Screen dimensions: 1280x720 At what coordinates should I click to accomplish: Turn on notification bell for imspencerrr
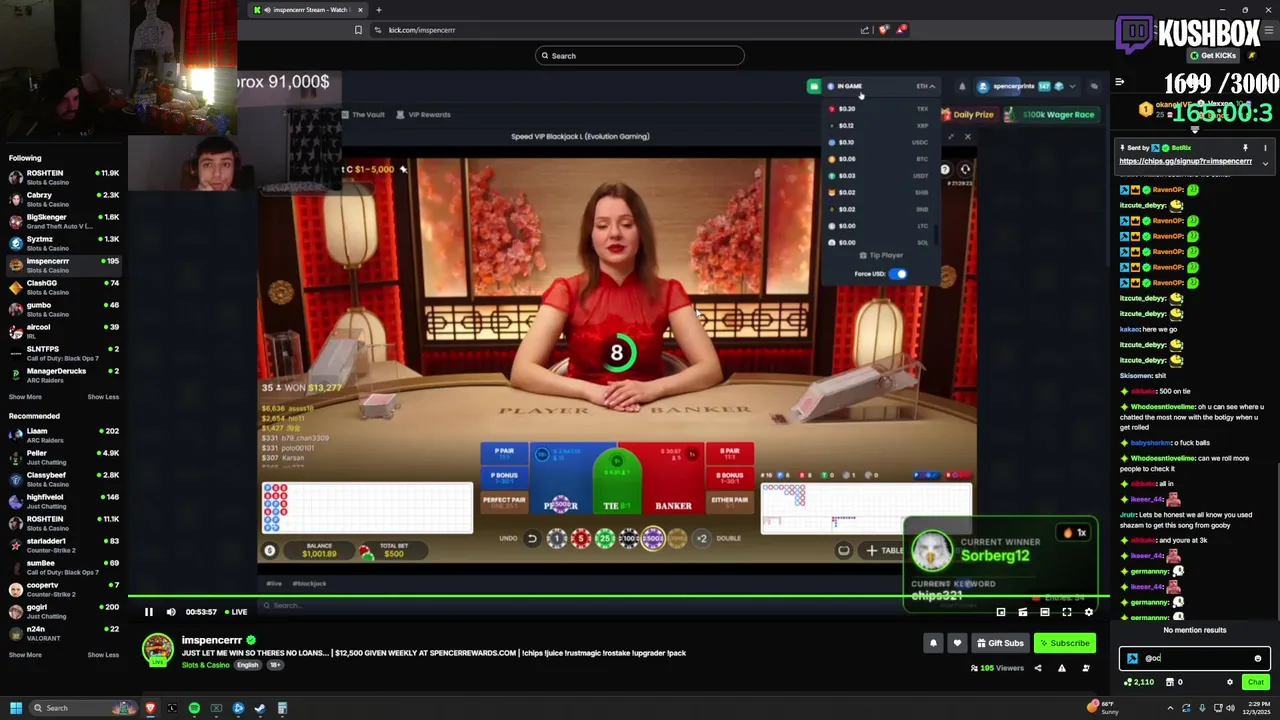tap(933, 643)
